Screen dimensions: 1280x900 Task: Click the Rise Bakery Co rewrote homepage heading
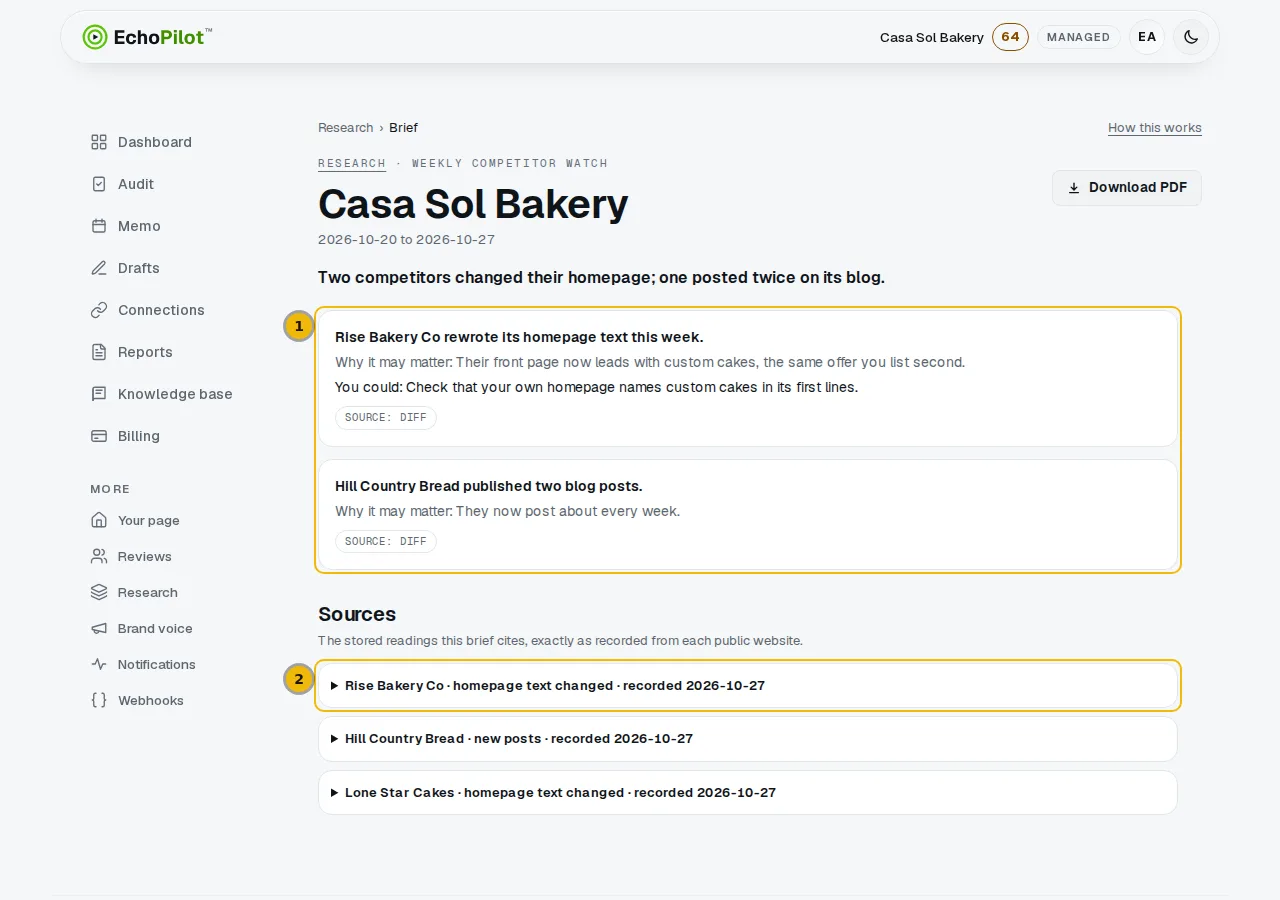[x=519, y=337]
